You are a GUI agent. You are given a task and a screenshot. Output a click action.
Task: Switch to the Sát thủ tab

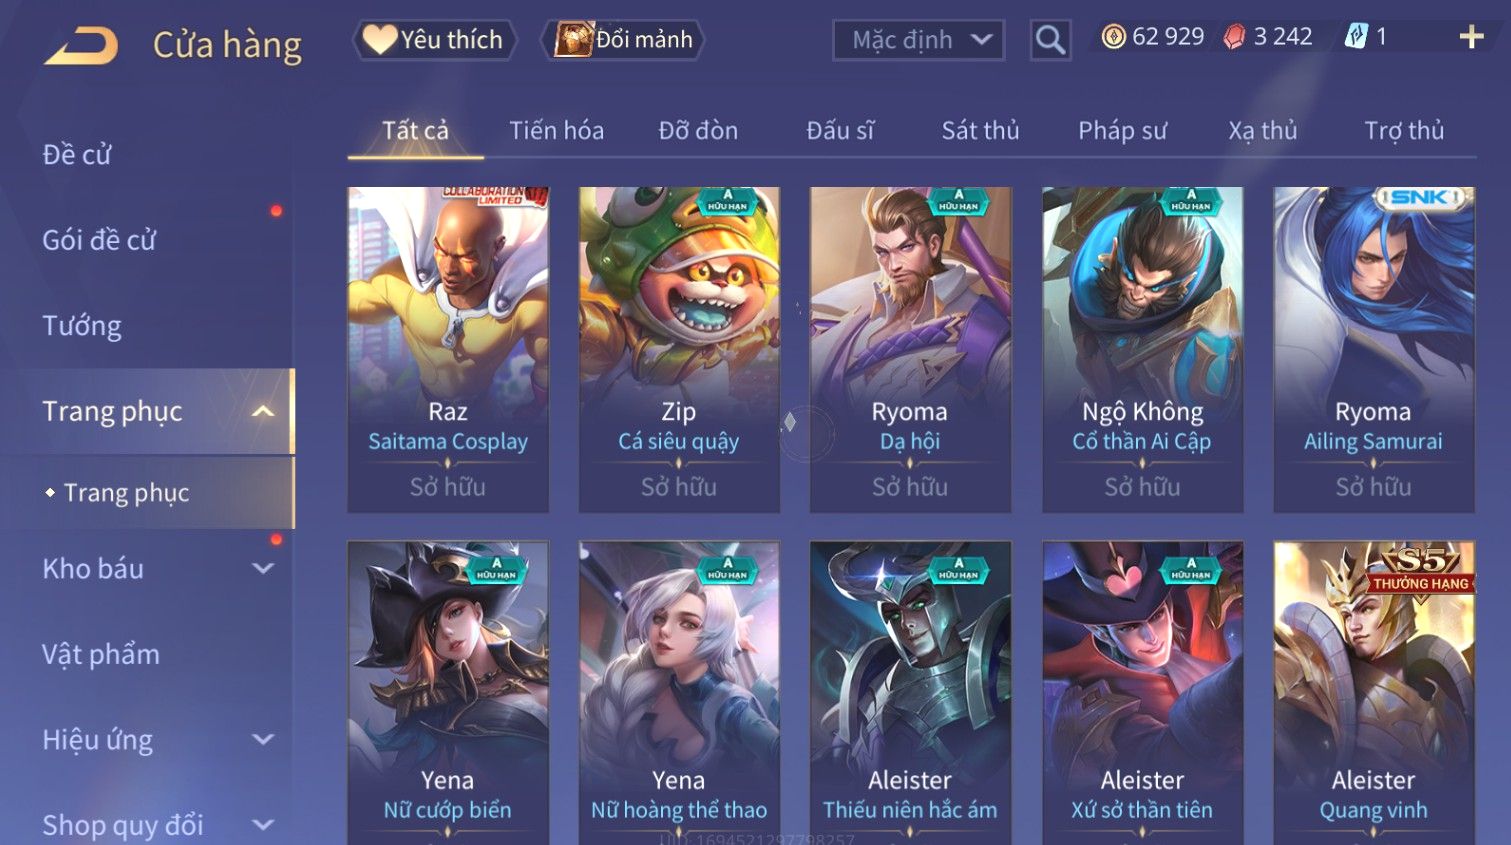click(x=980, y=130)
